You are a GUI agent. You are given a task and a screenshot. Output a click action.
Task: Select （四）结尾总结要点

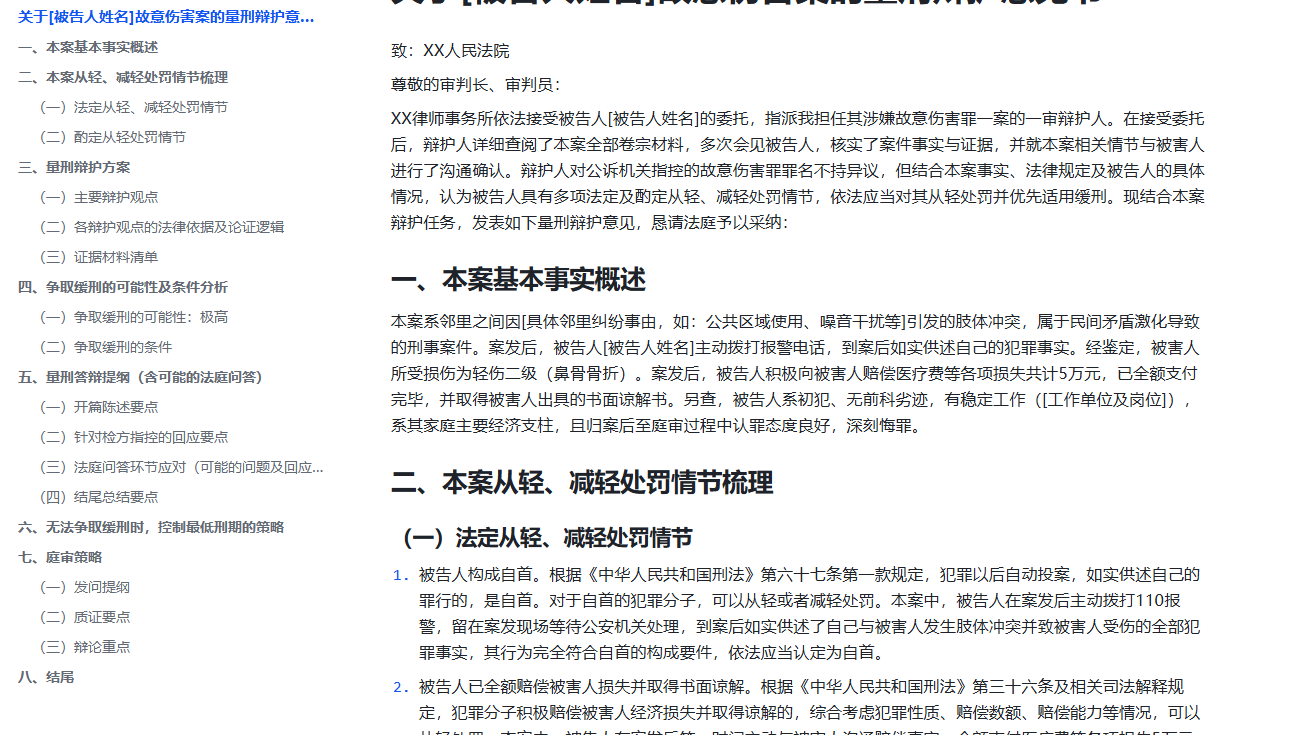112,497
